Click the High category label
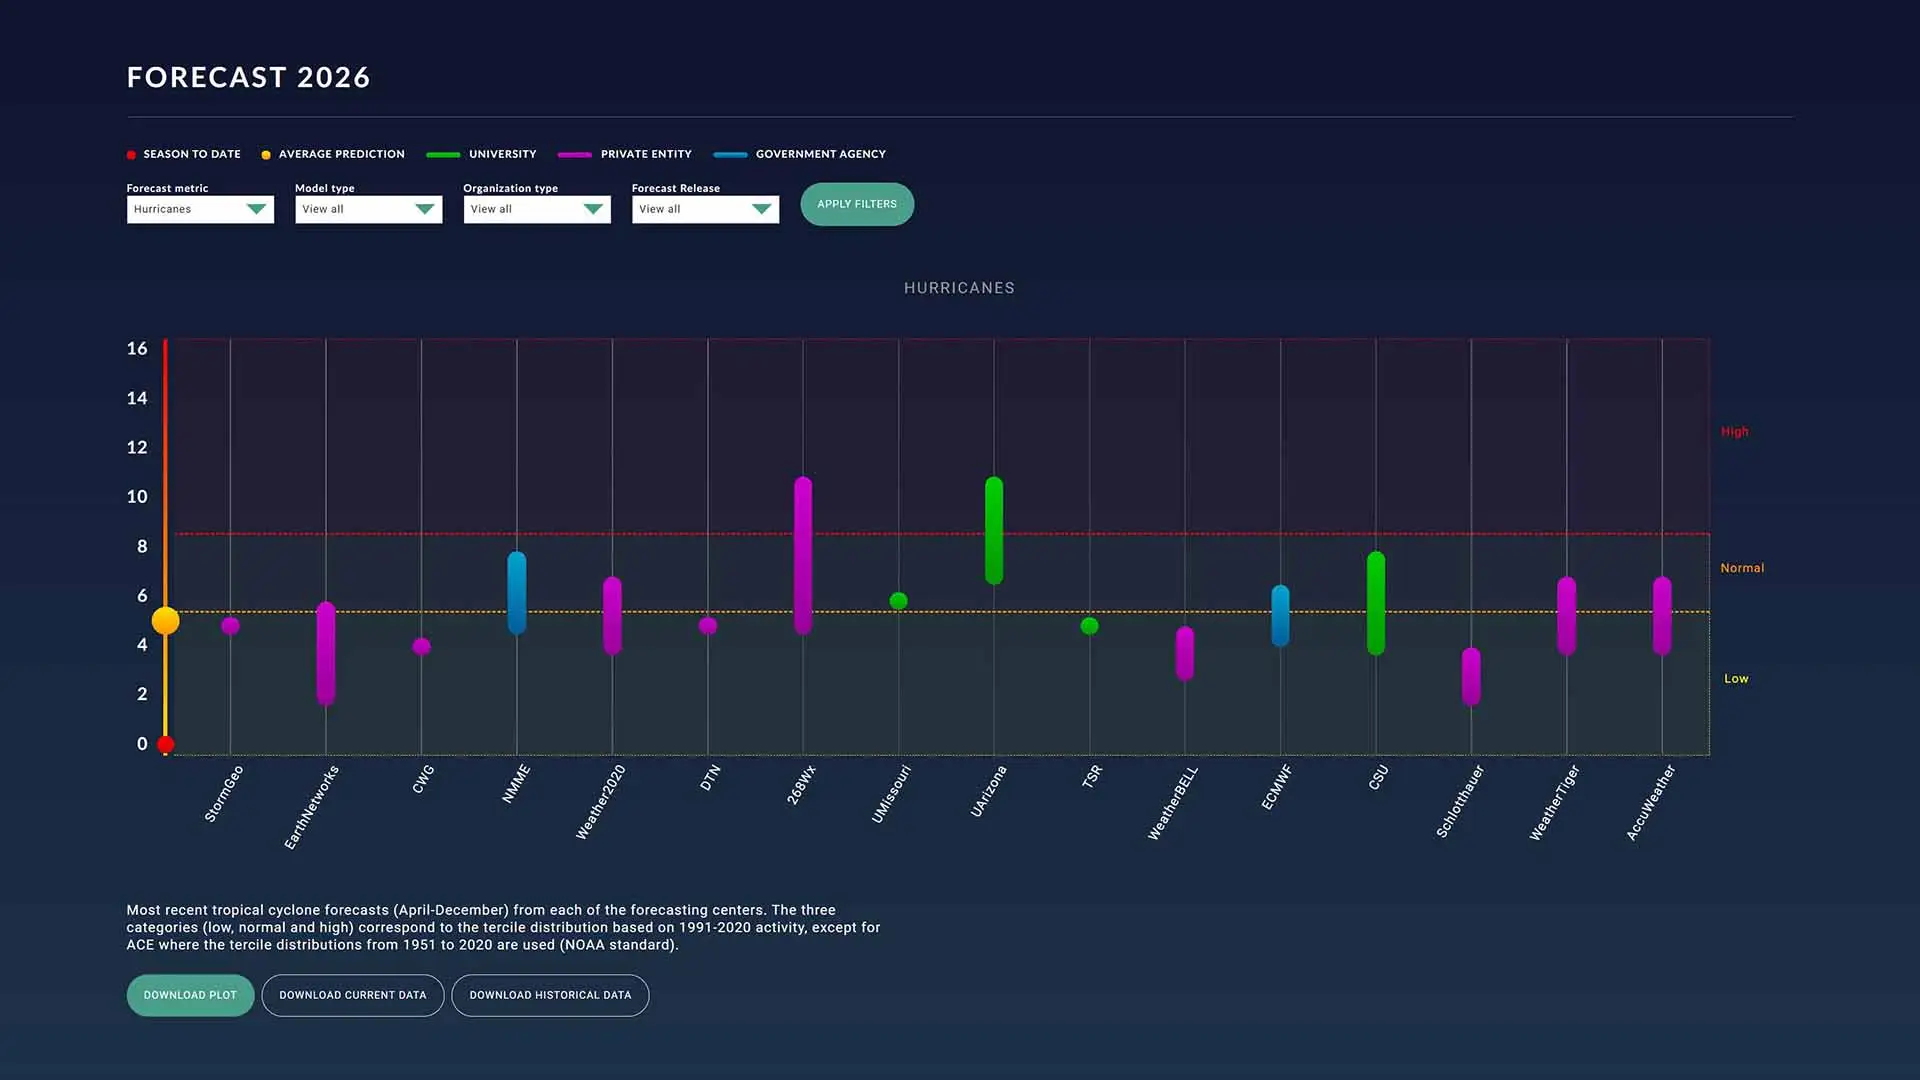The image size is (1920, 1080). click(1734, 432)
